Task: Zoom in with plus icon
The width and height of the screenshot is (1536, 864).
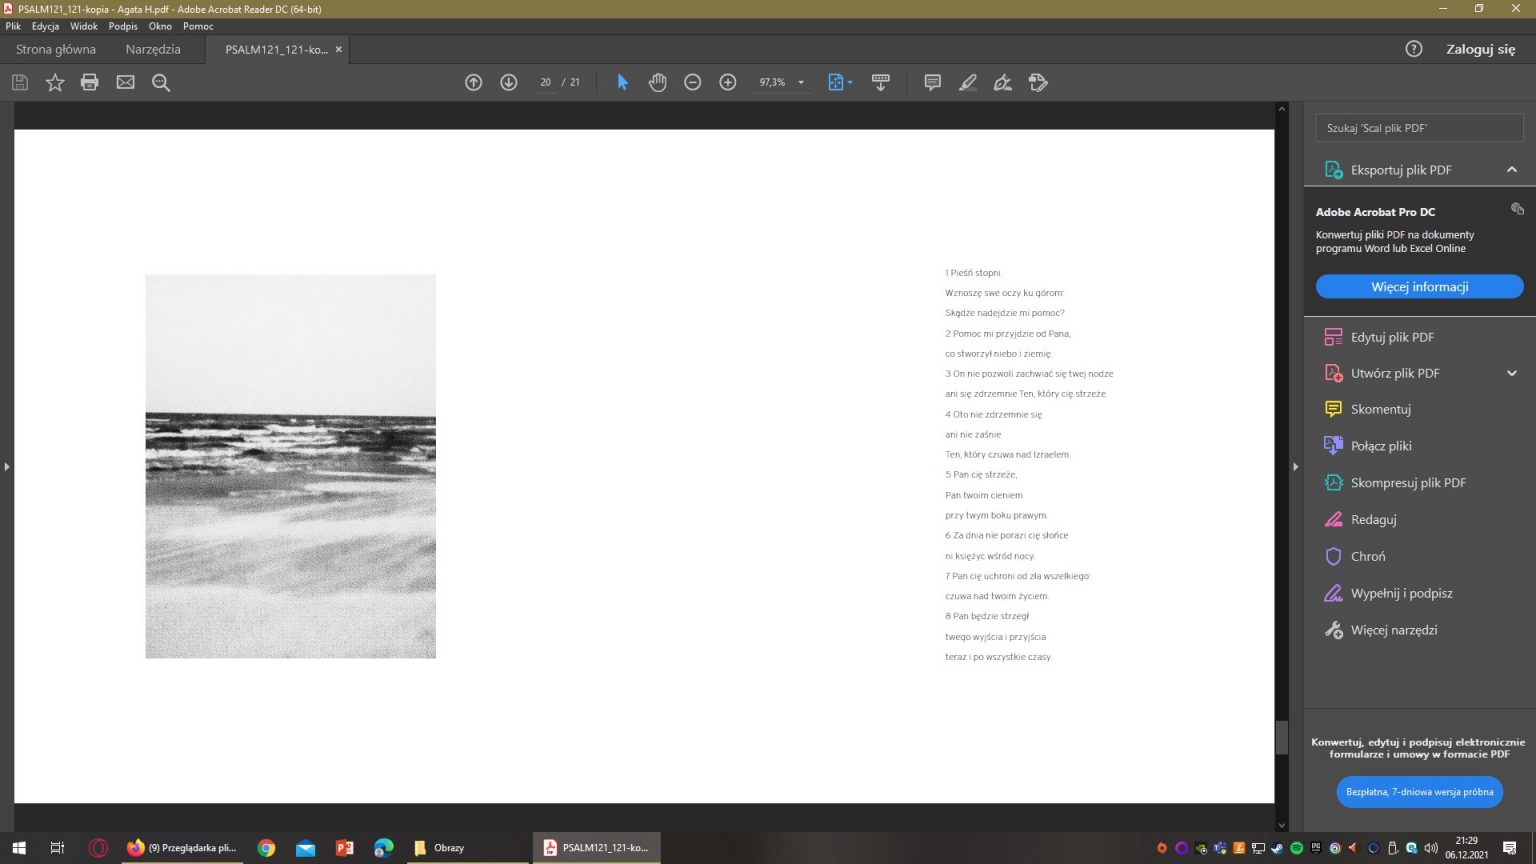Action: coord(728,83)
